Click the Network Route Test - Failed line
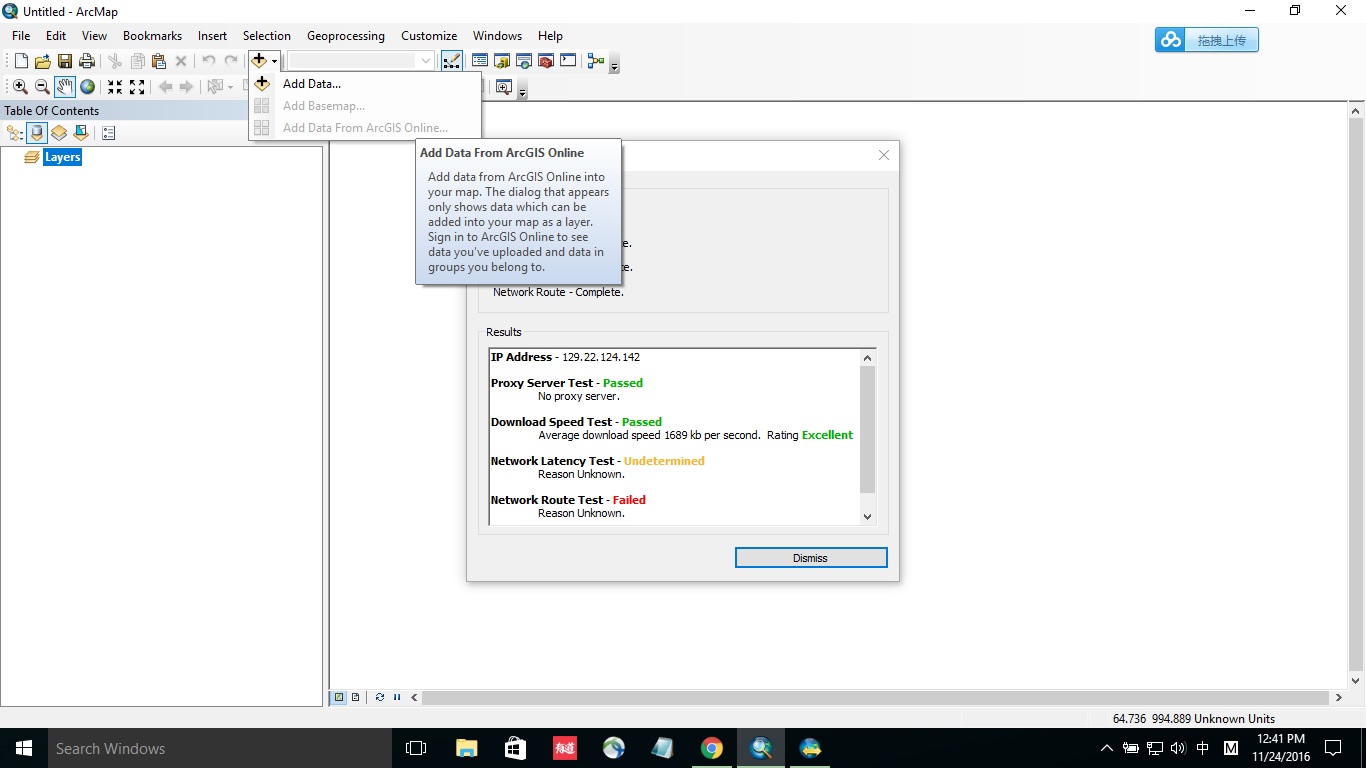Screen dimensions: 1366x768 click(568, 500)
